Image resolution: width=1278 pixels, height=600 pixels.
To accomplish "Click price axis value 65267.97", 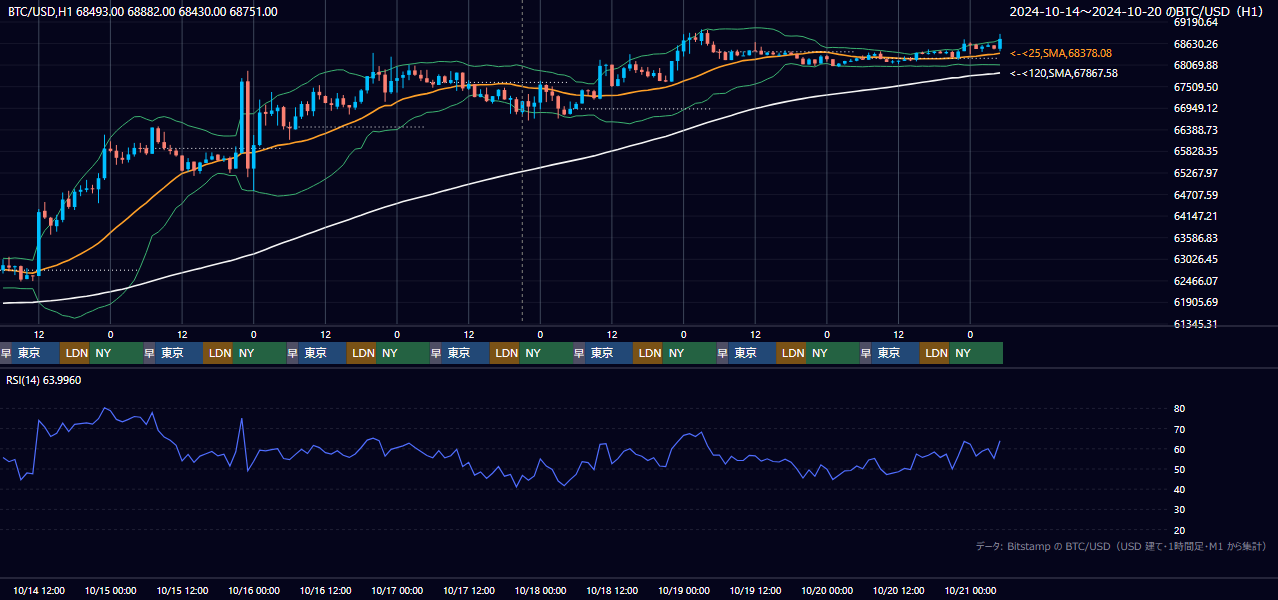I will (x=1195, y=173).
